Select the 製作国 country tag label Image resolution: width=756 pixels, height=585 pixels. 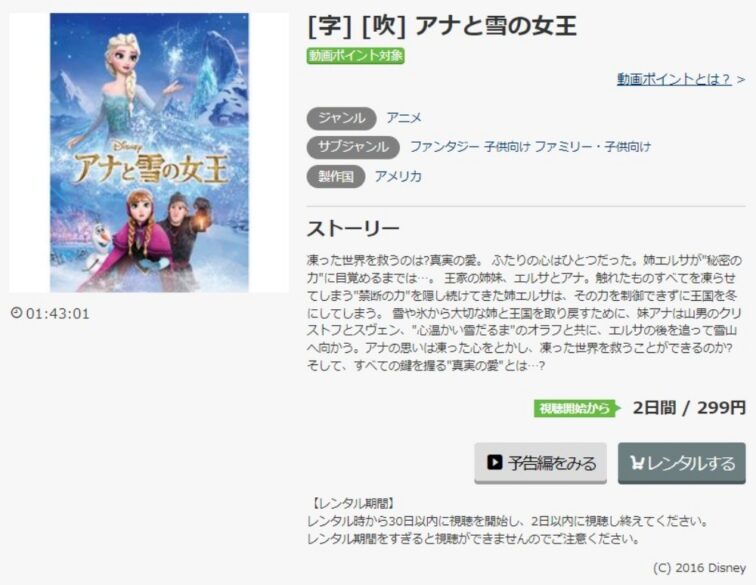(x=336, y=177)
